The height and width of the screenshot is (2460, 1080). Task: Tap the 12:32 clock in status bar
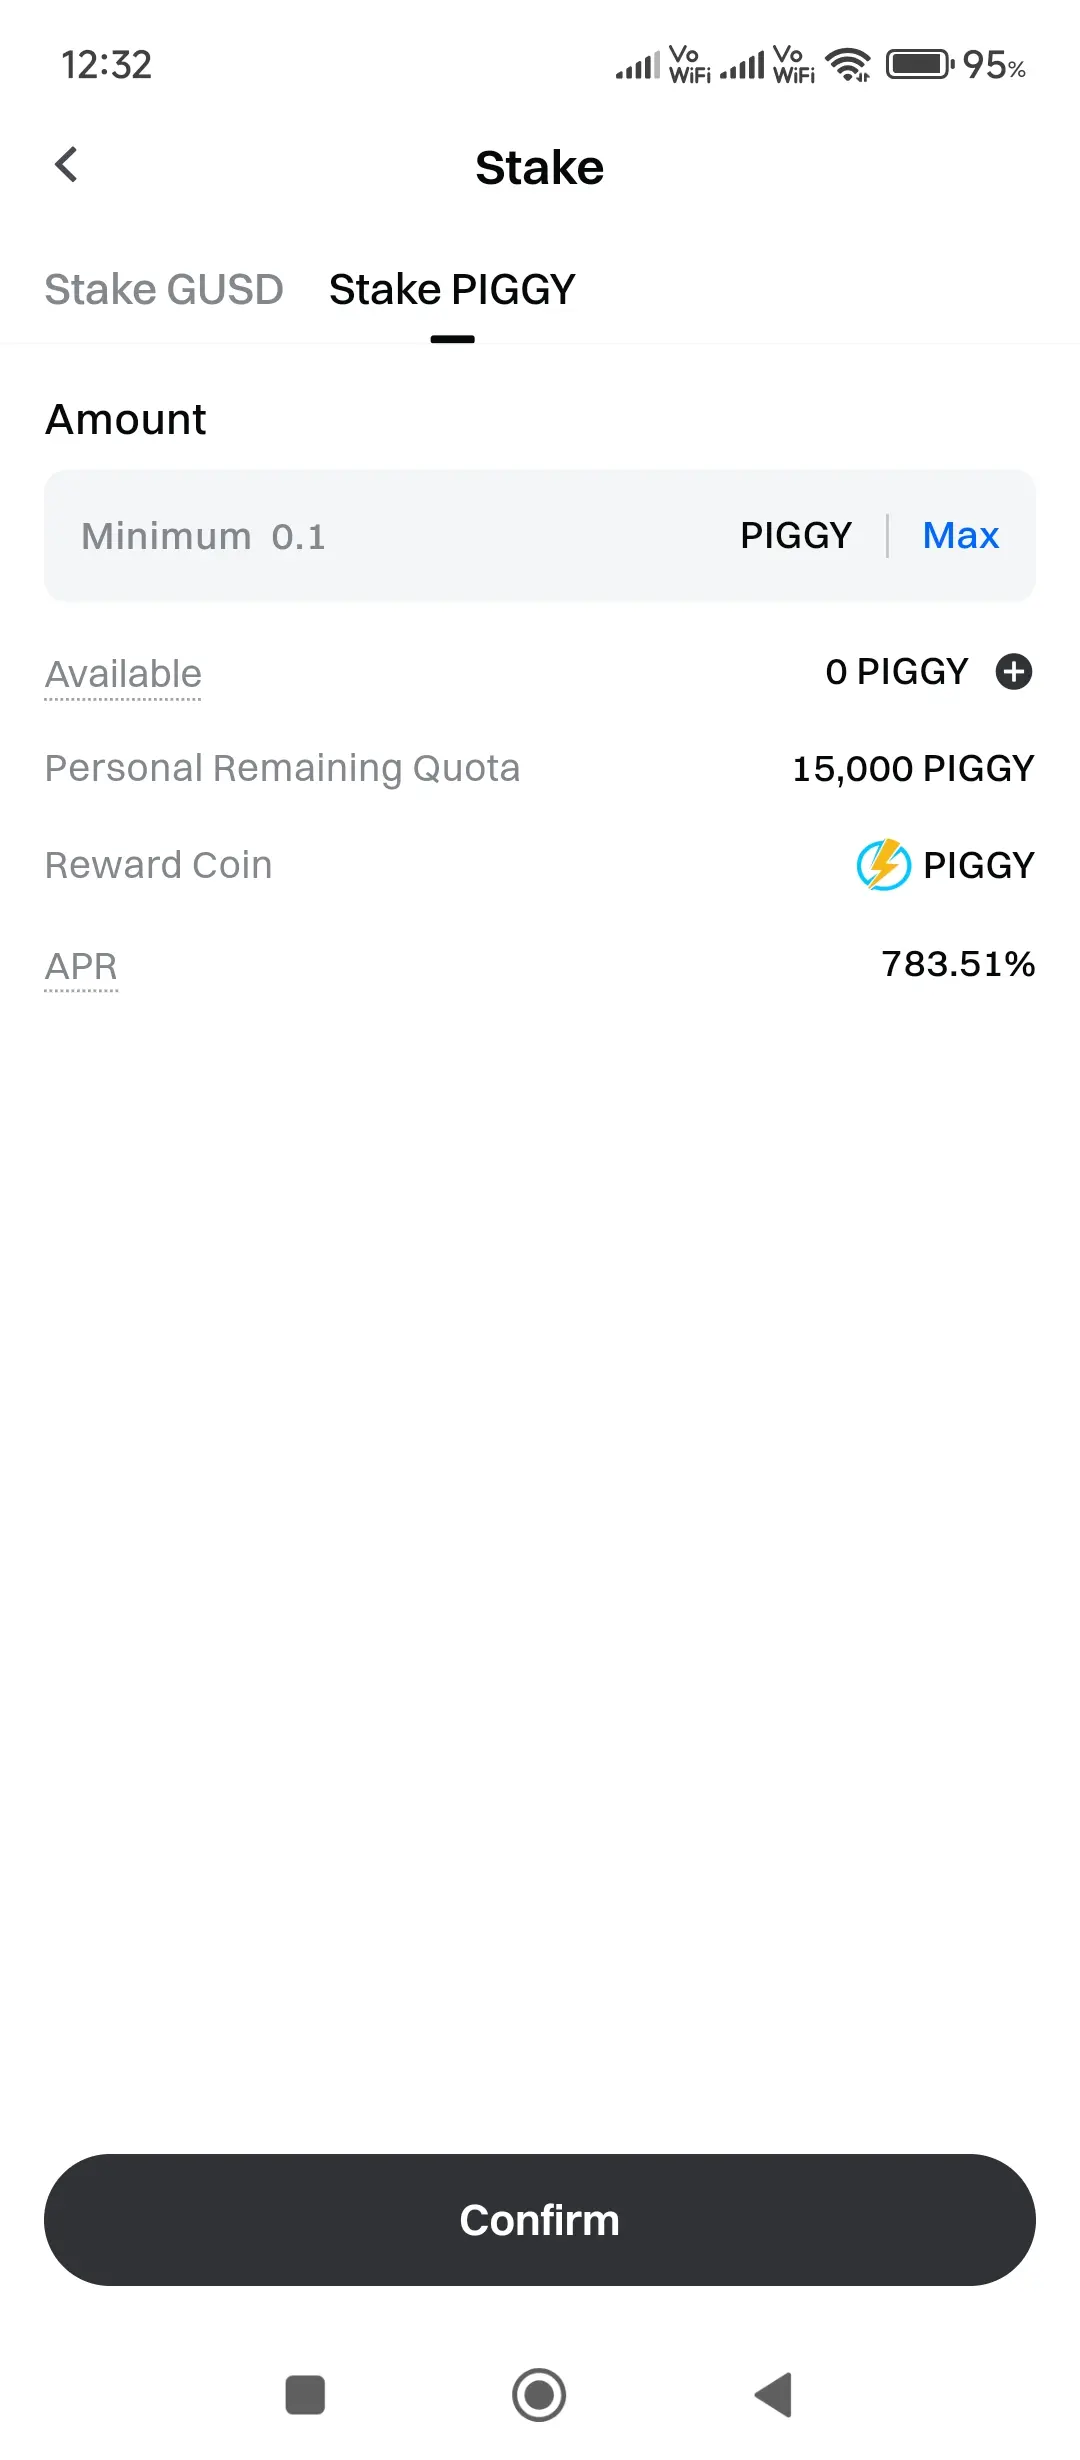point(106,66)
